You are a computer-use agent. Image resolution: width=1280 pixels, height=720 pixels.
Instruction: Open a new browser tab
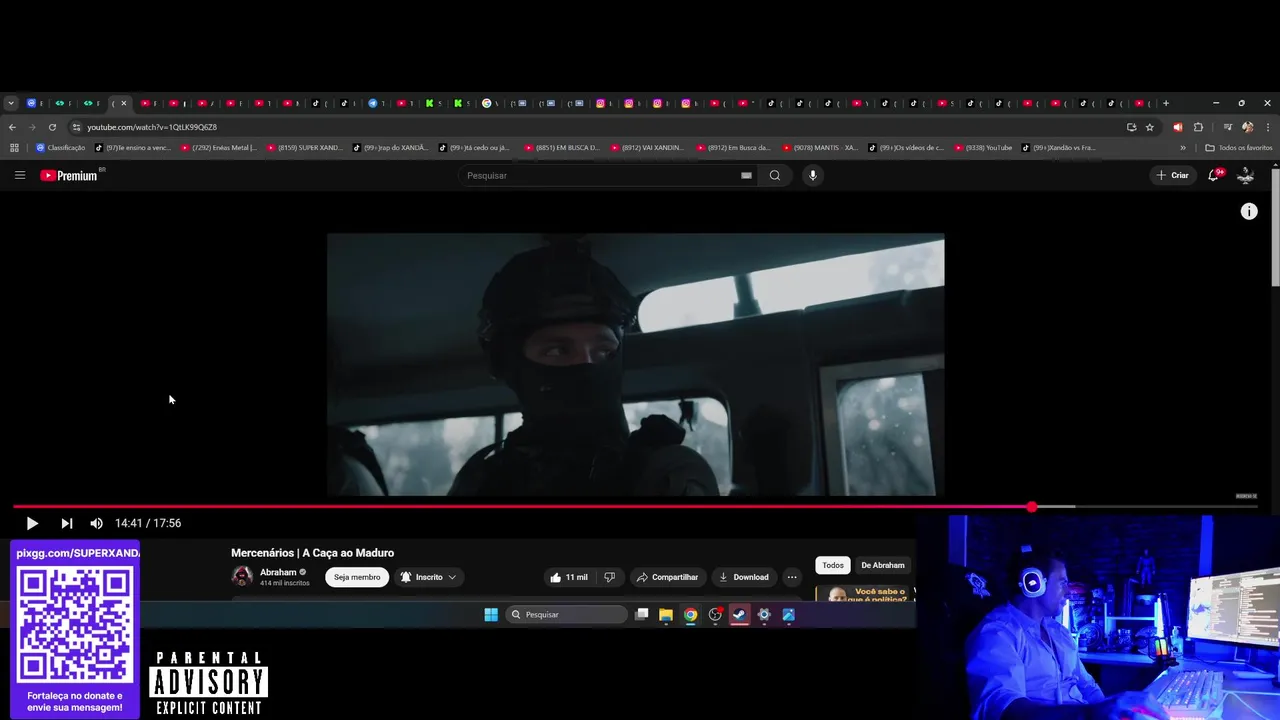[x=1166, y=103]
